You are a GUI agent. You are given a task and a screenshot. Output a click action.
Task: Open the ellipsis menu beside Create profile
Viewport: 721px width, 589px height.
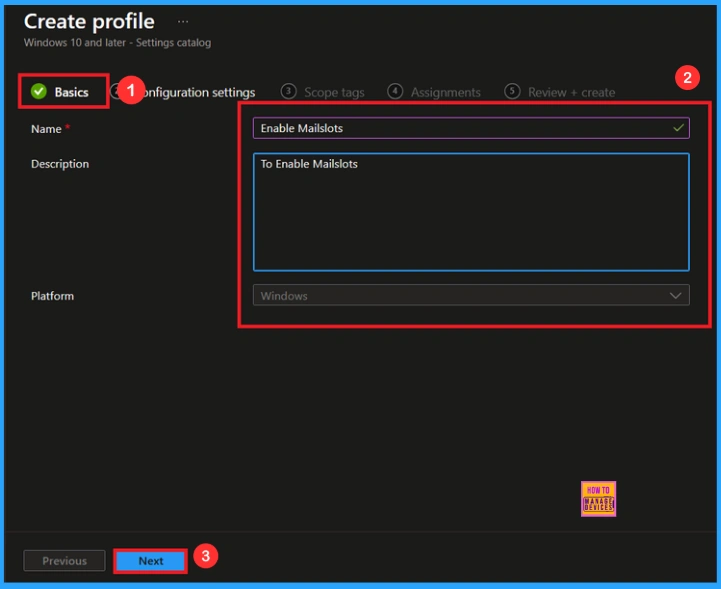click(x=182, y=21)
